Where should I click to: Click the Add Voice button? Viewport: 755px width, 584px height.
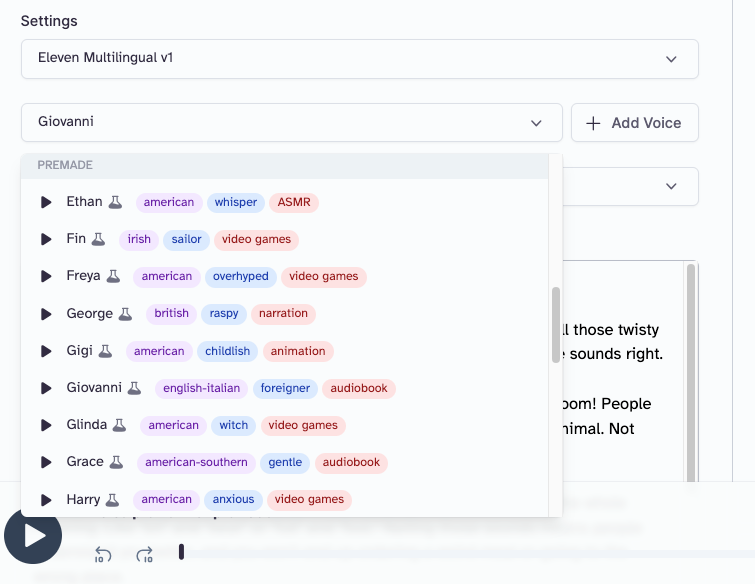coord(634,123)
